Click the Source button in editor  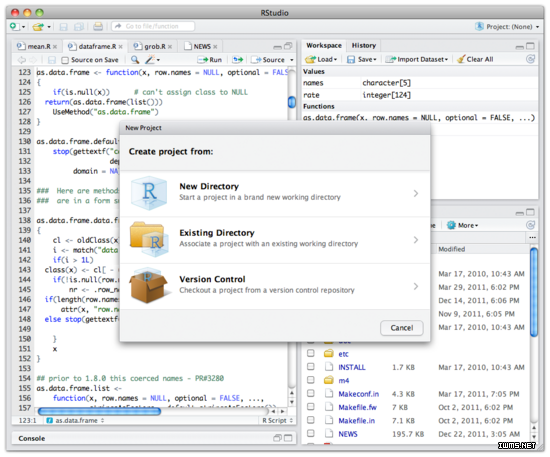pyautogui.click(x=269, y=60)
